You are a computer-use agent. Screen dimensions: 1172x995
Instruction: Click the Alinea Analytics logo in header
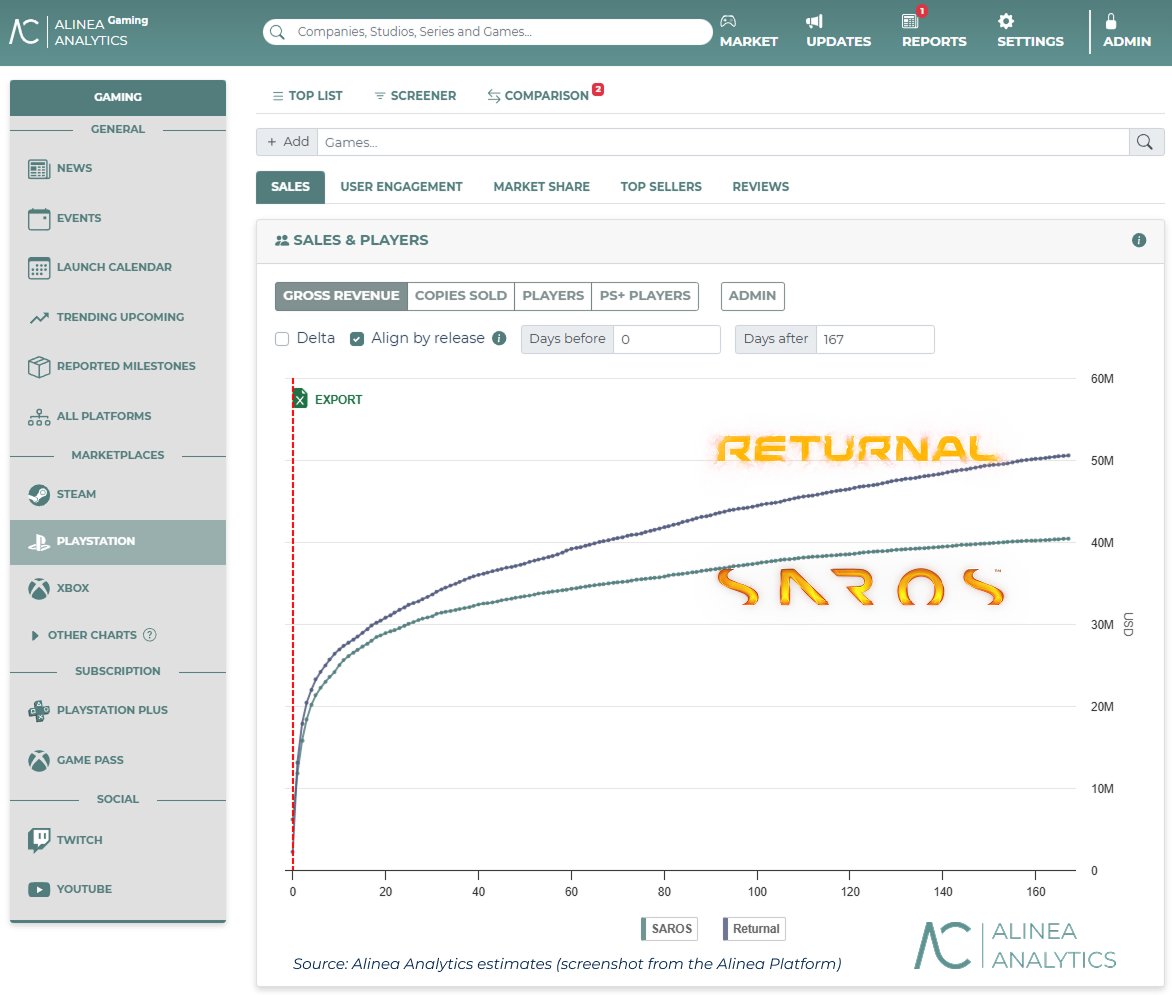tap(78, 31)
